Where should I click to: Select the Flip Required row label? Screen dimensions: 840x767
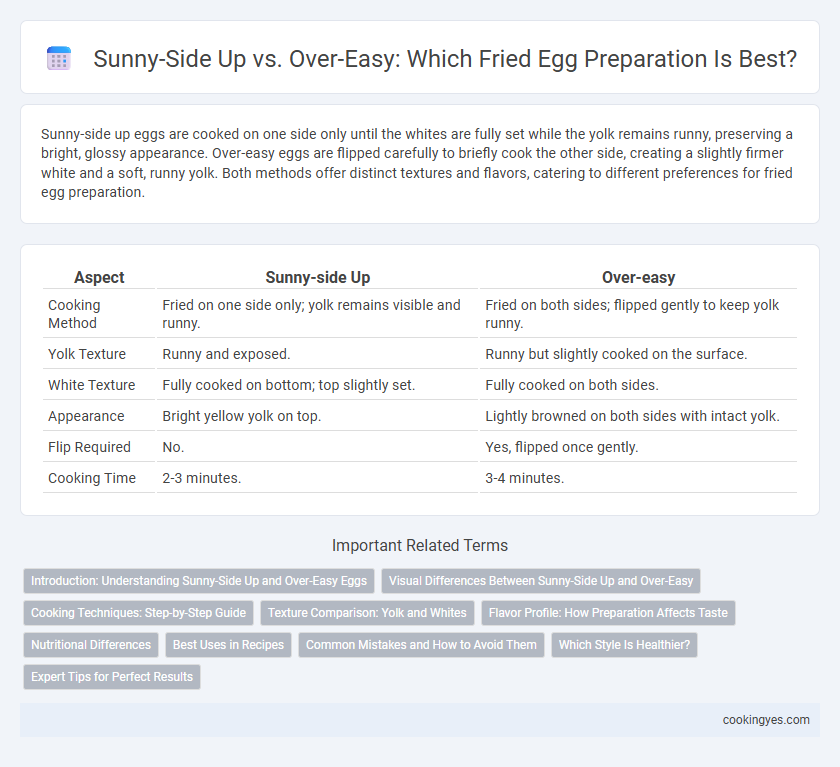click(x=89, y=447)
